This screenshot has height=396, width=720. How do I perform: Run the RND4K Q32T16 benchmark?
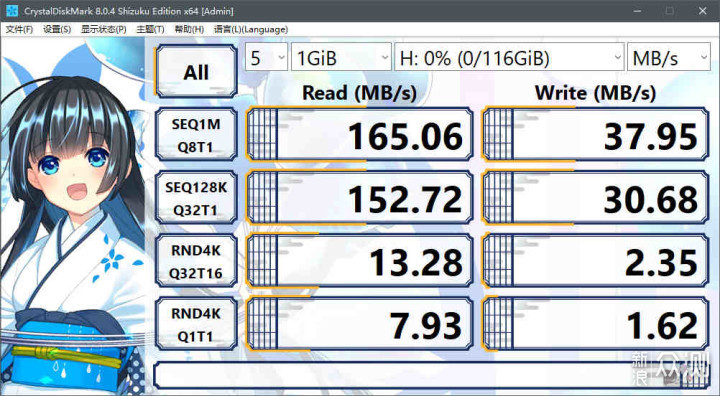pos(196,261)
